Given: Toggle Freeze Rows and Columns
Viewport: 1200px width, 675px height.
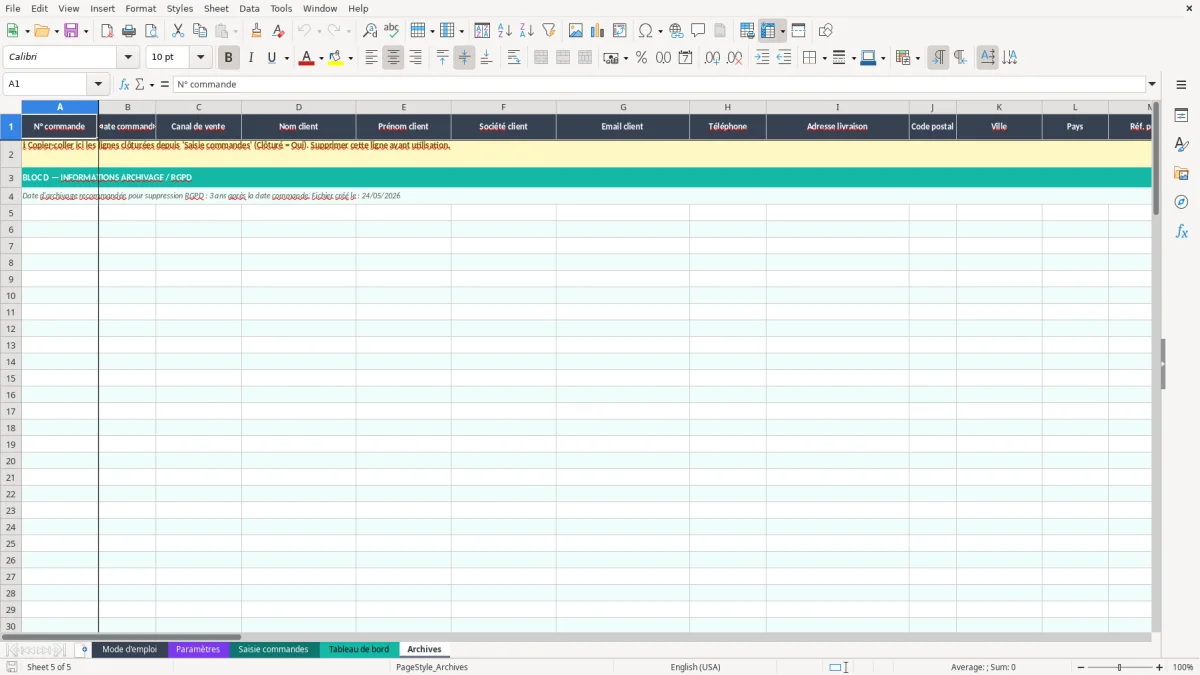Looking at the screenshot, I should coord(768,31).
